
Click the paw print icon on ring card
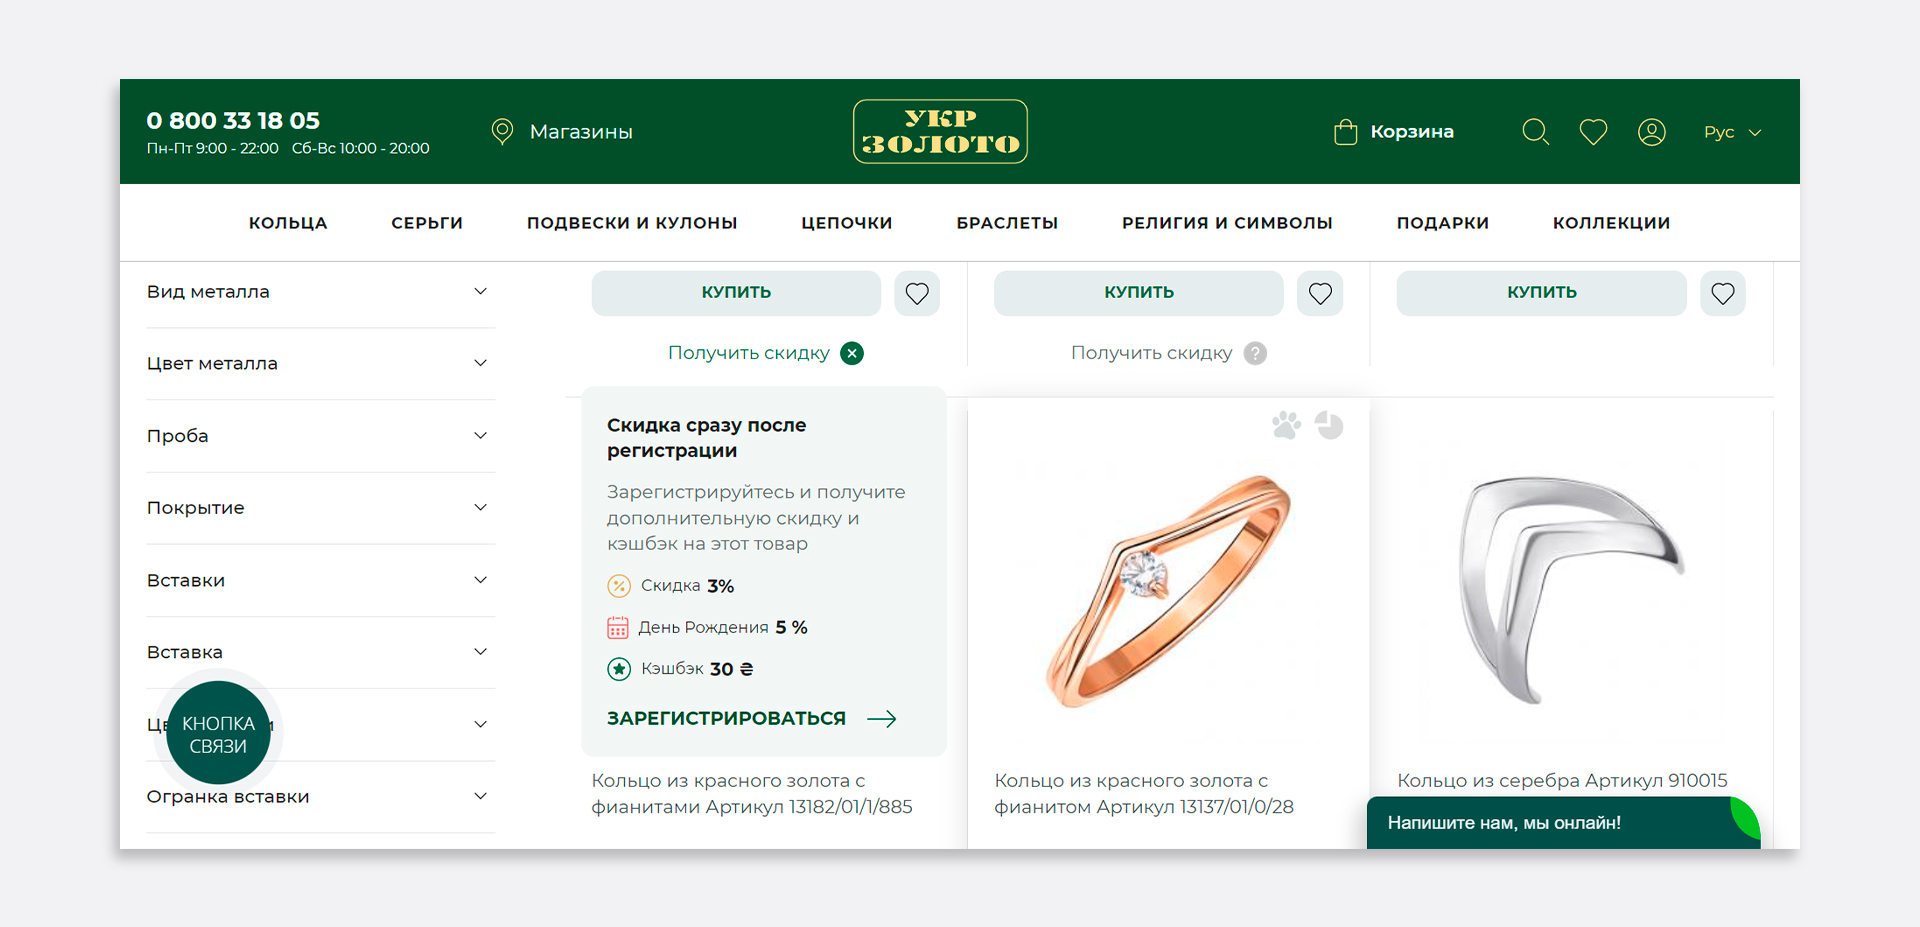[1286, 425]
